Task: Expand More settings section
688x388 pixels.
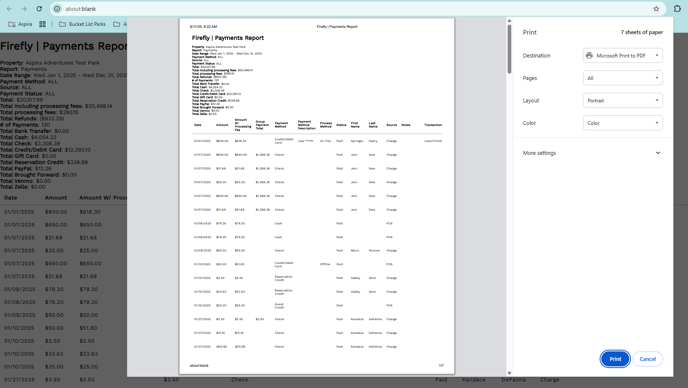Action: point(591,153)
